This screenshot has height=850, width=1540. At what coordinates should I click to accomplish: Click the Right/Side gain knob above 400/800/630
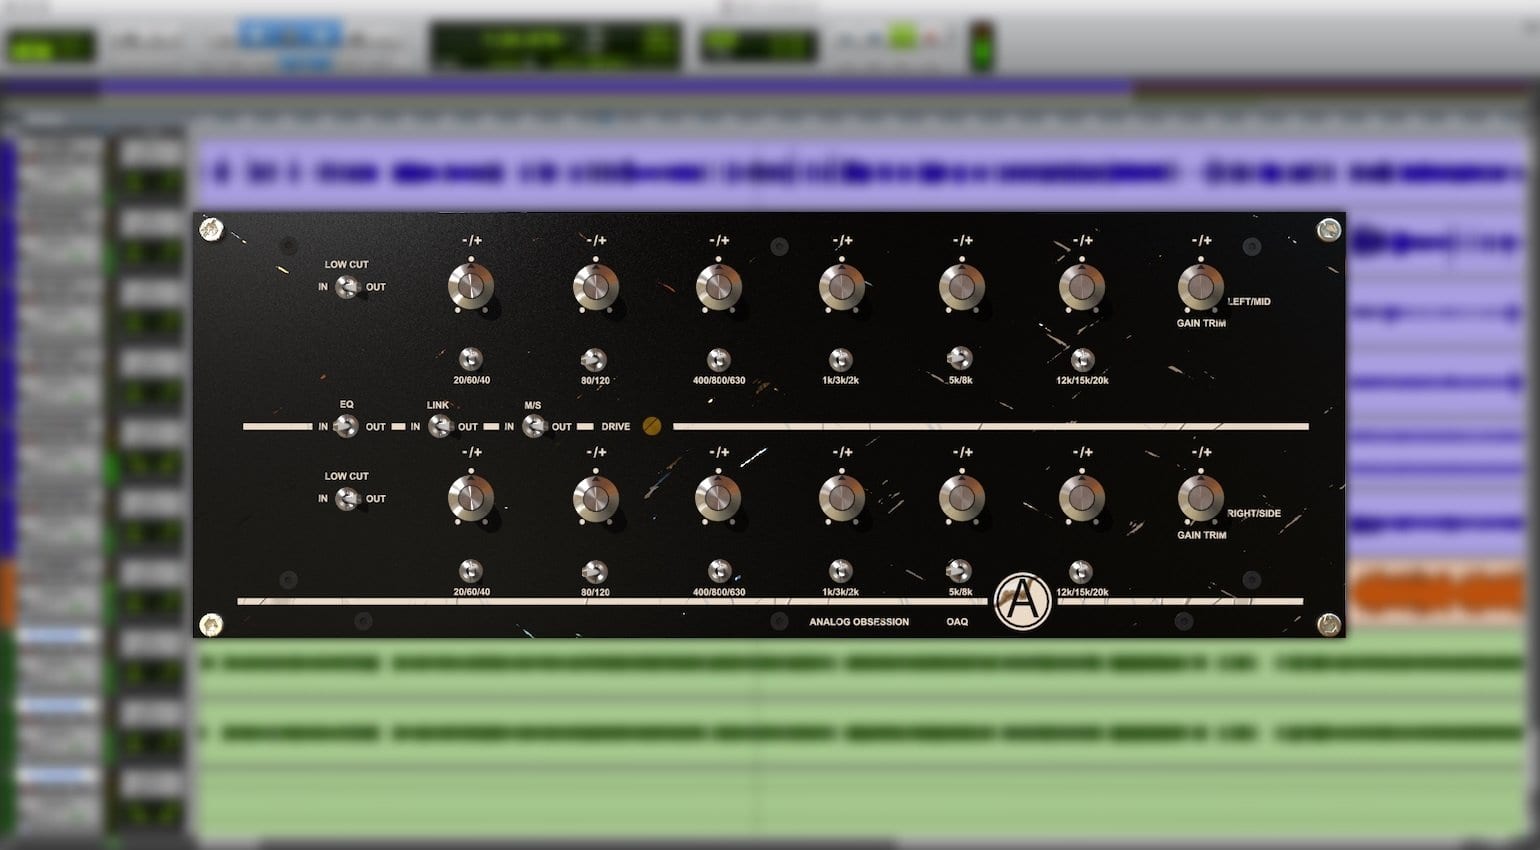(719, 498)
